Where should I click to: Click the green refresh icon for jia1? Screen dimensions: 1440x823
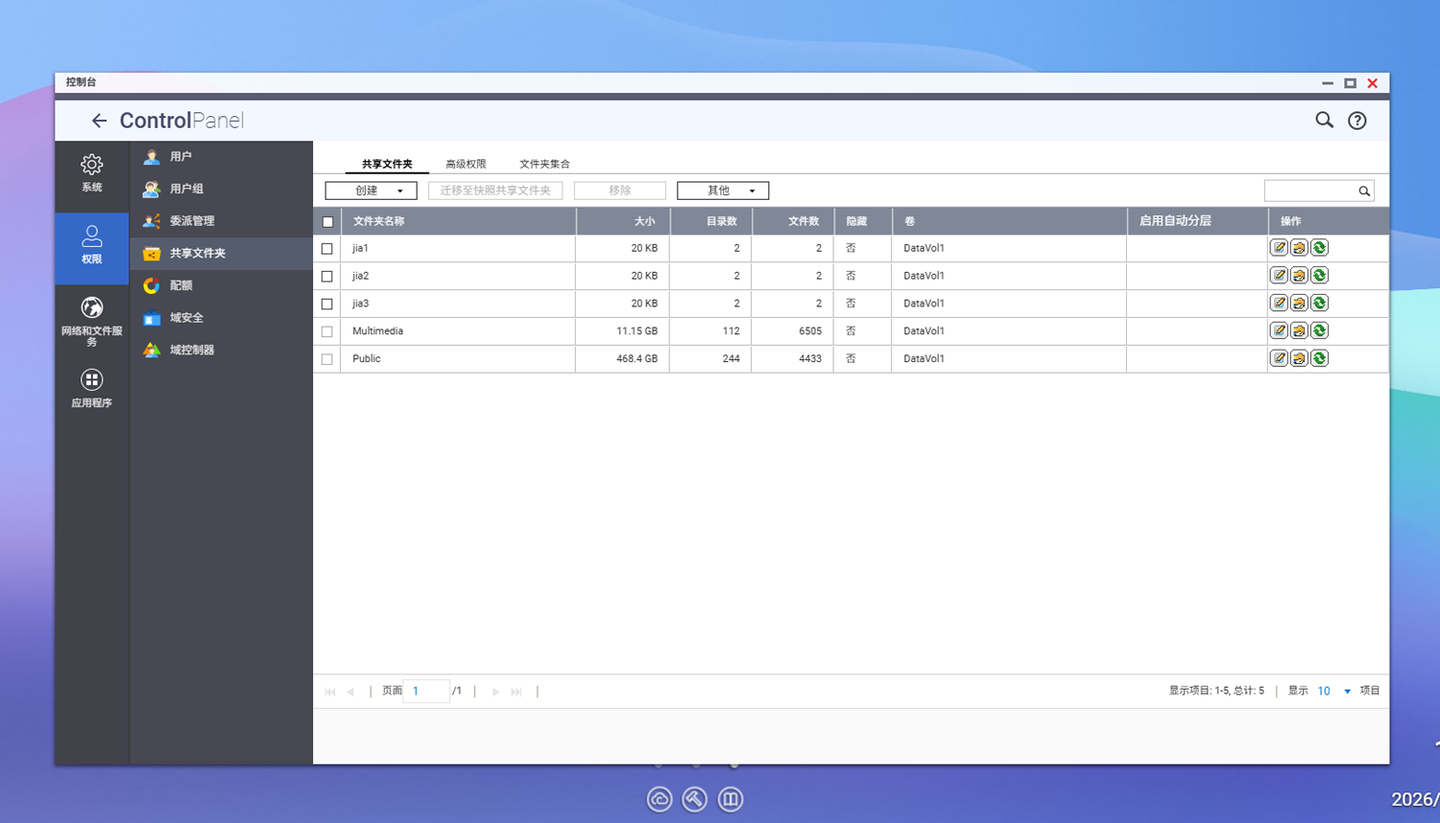pyautogui.click(x=1319, y=248)
